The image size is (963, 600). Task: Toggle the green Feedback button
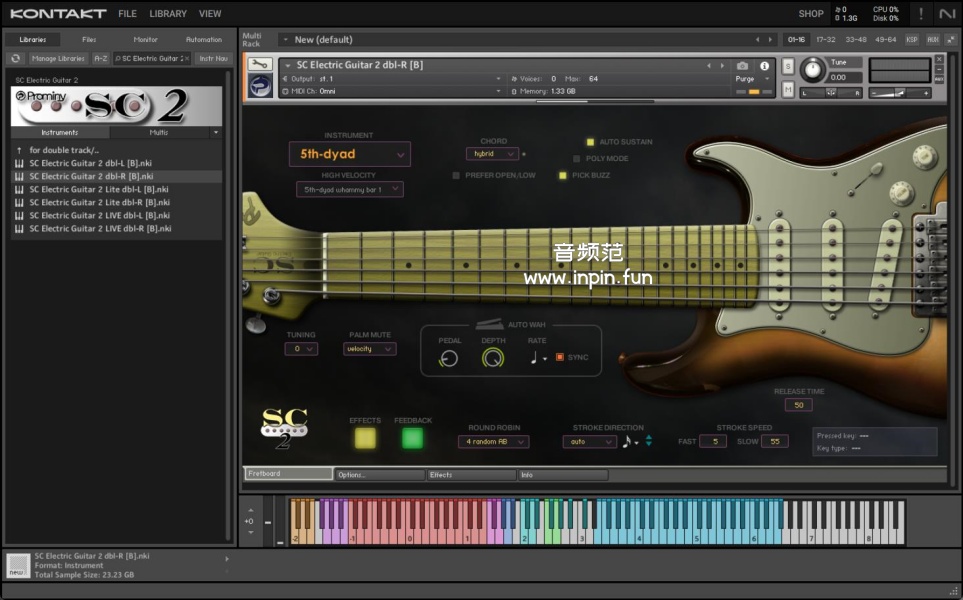412,437
